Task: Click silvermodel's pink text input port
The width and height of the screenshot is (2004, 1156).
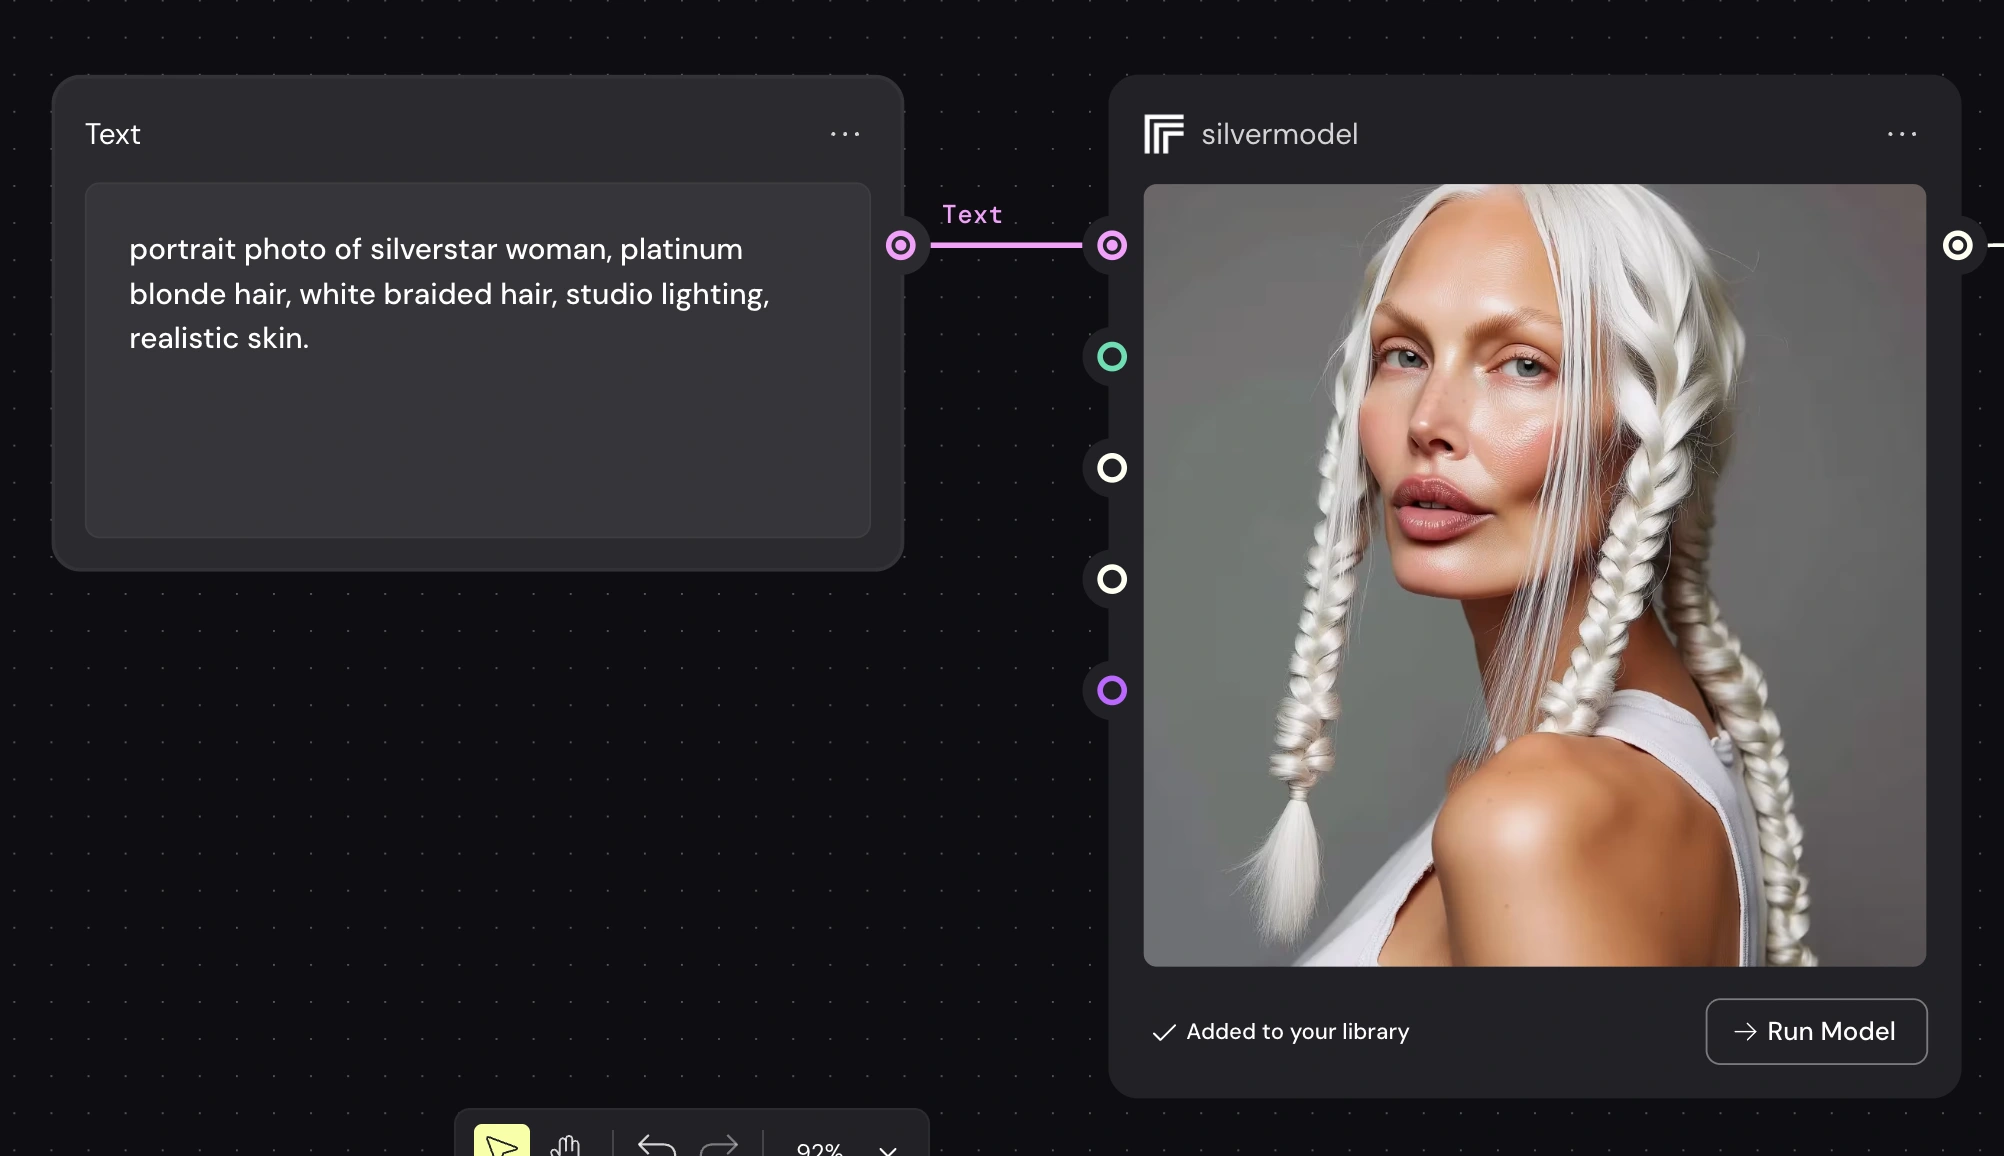Action: tap(1112, 245)
